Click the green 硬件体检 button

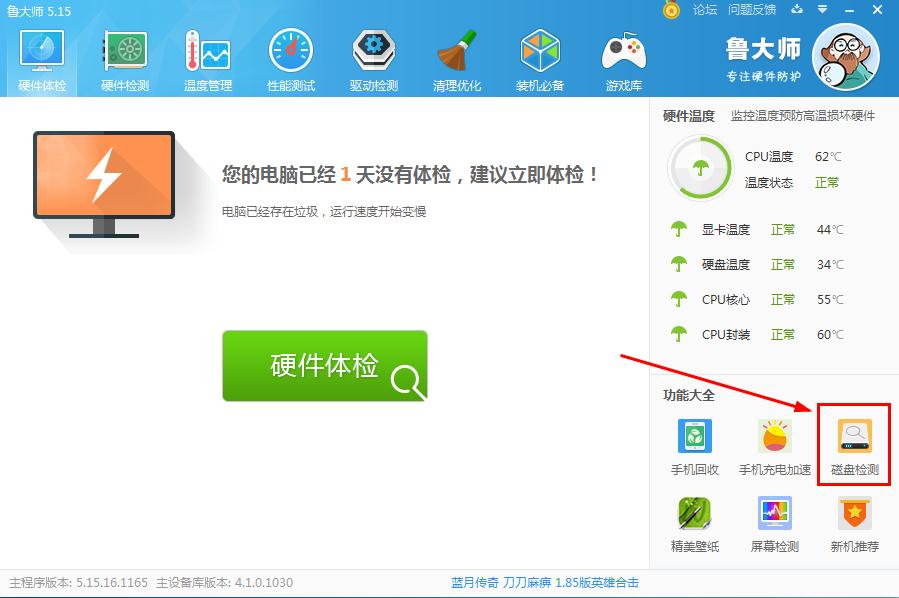coord(325,366)
